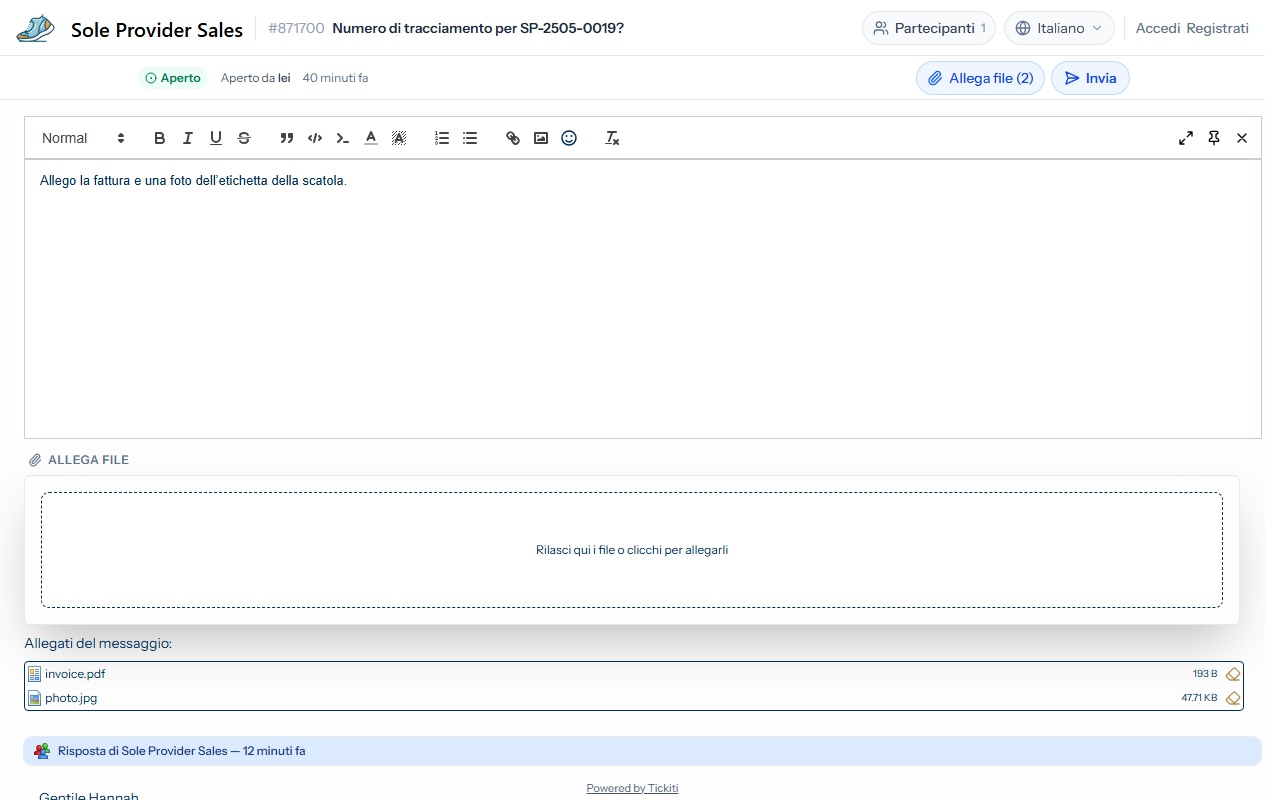
Task: Click the Sole Provider Sales shoe logo
Action: tap(36, 28)
